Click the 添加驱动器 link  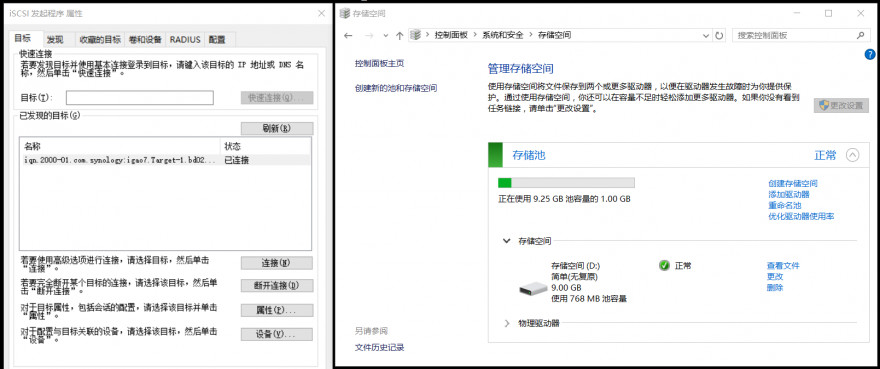pyautogui.click(x=789, y=194)
